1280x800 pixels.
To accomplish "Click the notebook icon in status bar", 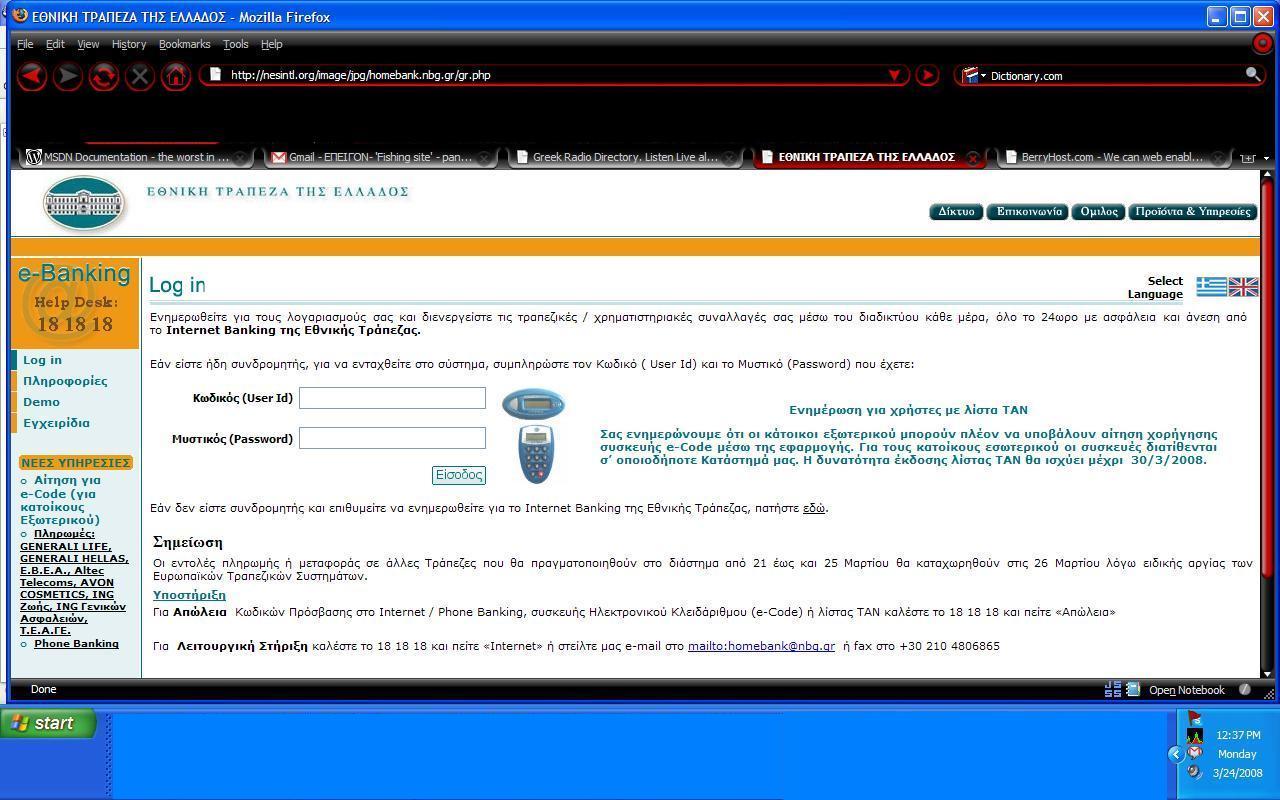I will click(x=1134, y=689).
